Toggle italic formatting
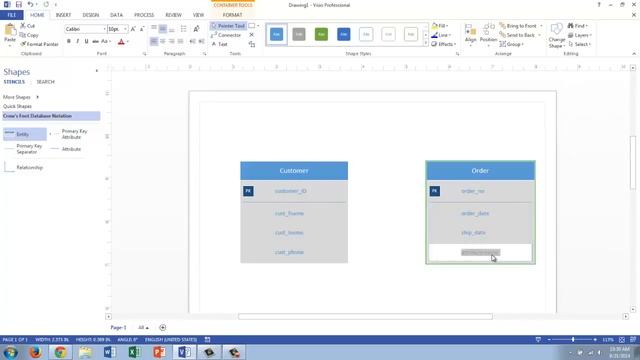The height and width of the screenshot is (360, 640). 78,41
